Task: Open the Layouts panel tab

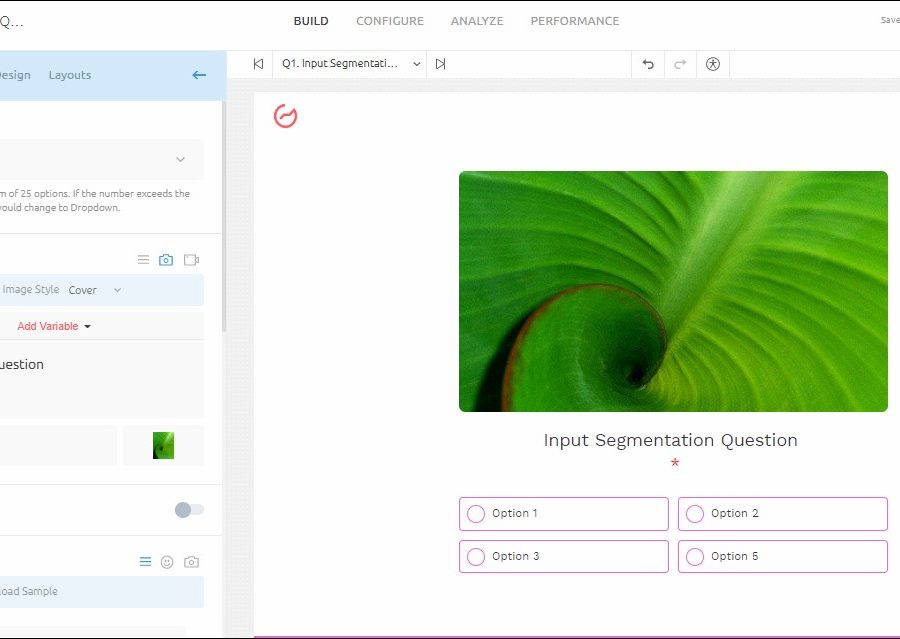Action: (x=70, y=75)
